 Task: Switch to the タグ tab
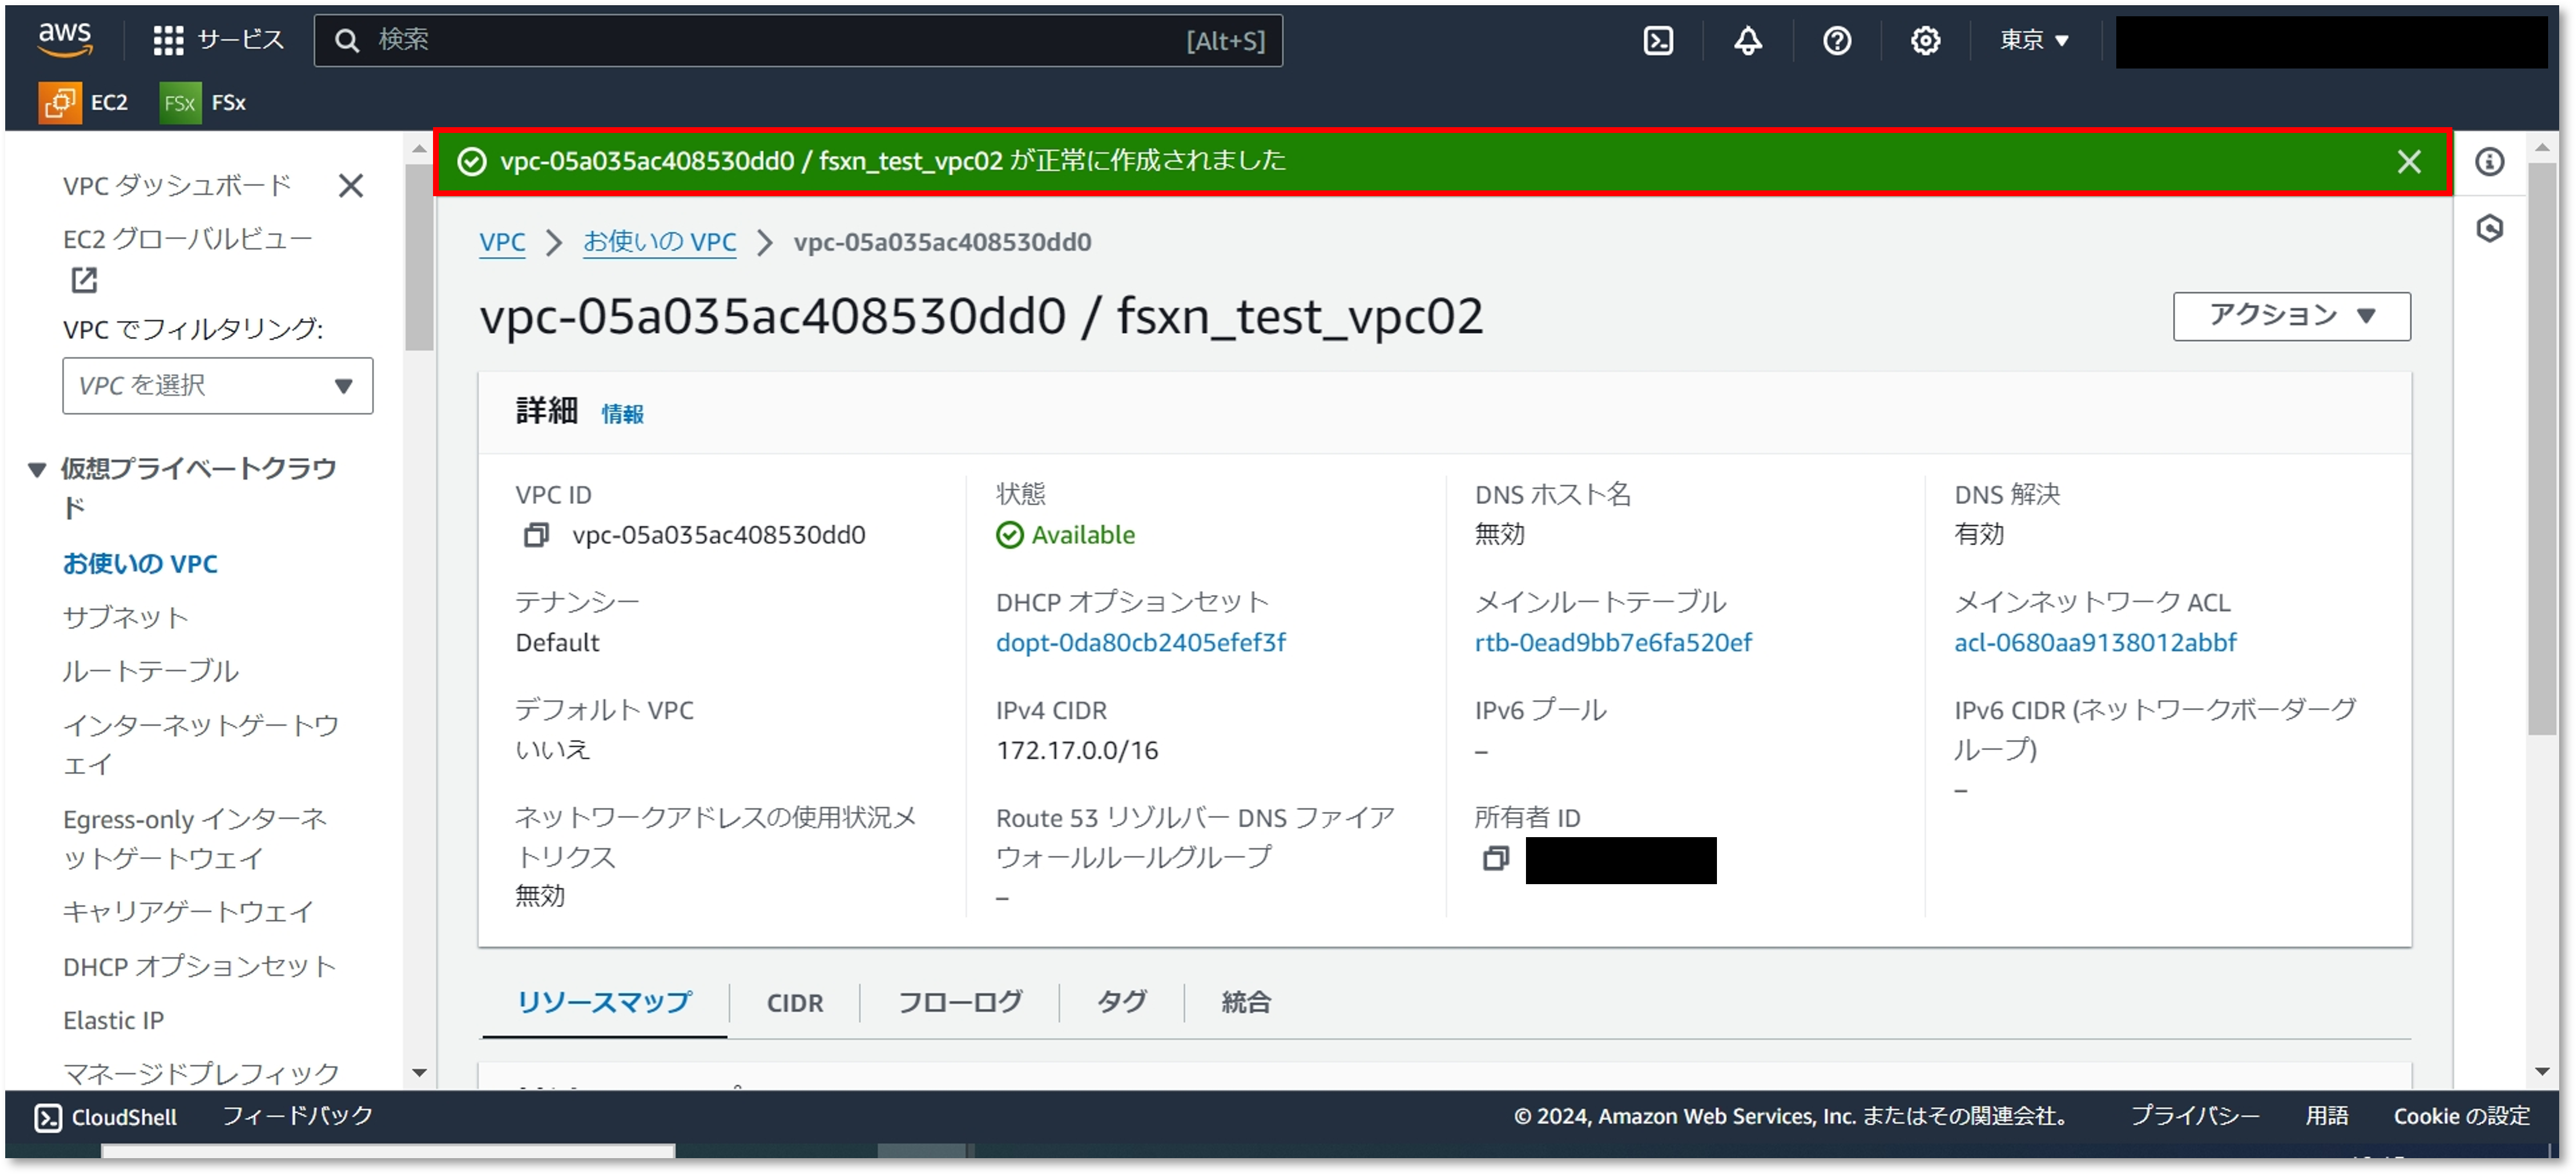1122,1002
